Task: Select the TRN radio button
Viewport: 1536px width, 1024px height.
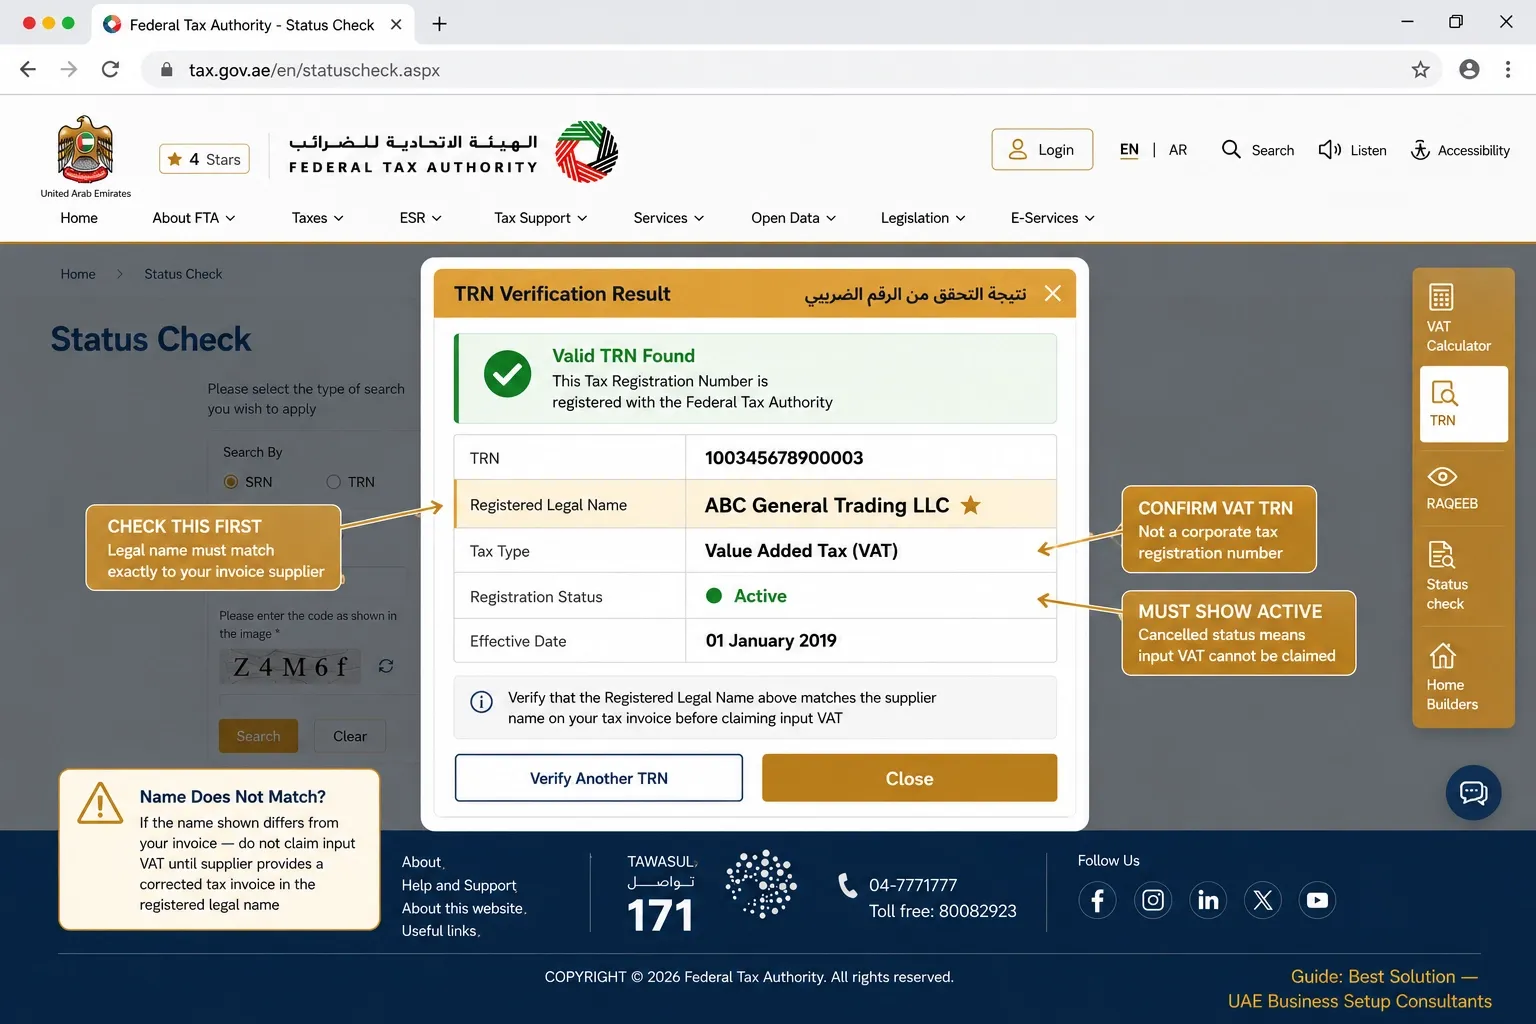Action: tap(334, 482)
